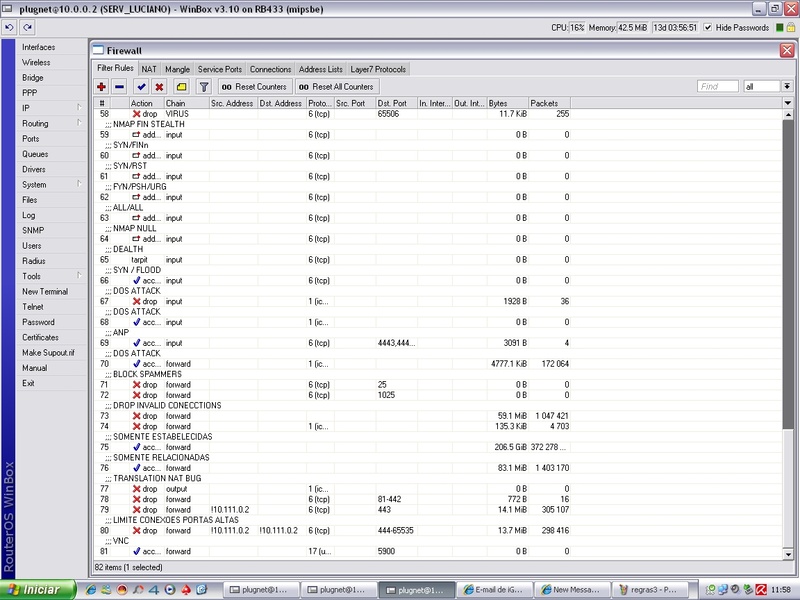
Task: Sort by the Dst. Port column header
Action: point(396,103)
